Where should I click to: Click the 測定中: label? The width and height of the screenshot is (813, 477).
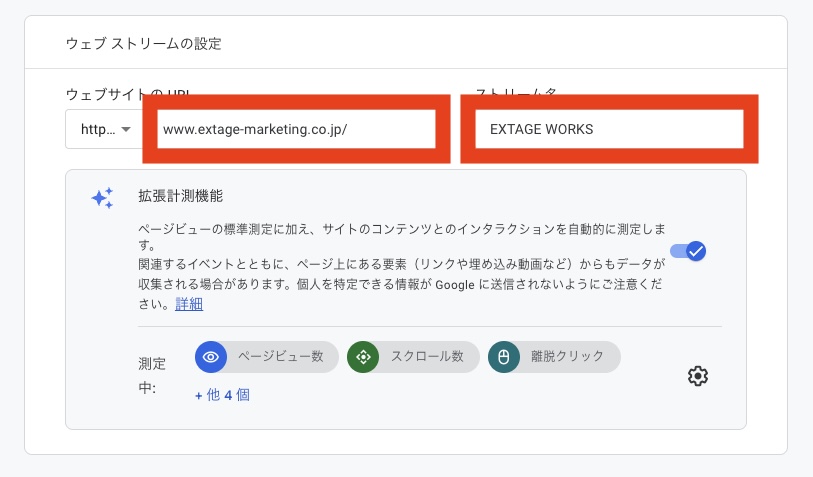pos(152,375)
